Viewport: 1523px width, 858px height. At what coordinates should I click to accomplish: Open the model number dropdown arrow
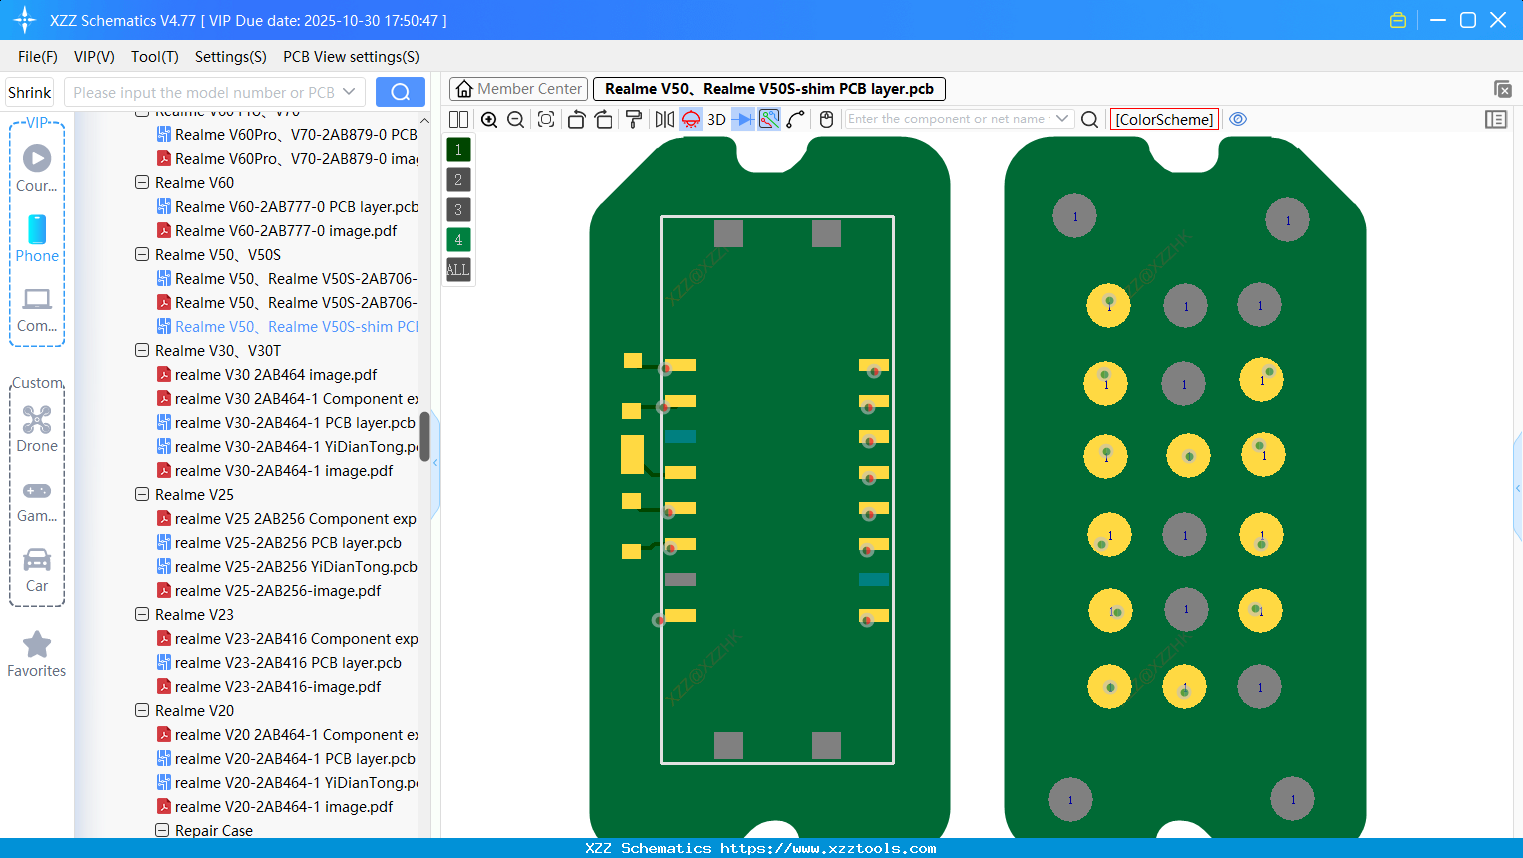pos(349,92)
